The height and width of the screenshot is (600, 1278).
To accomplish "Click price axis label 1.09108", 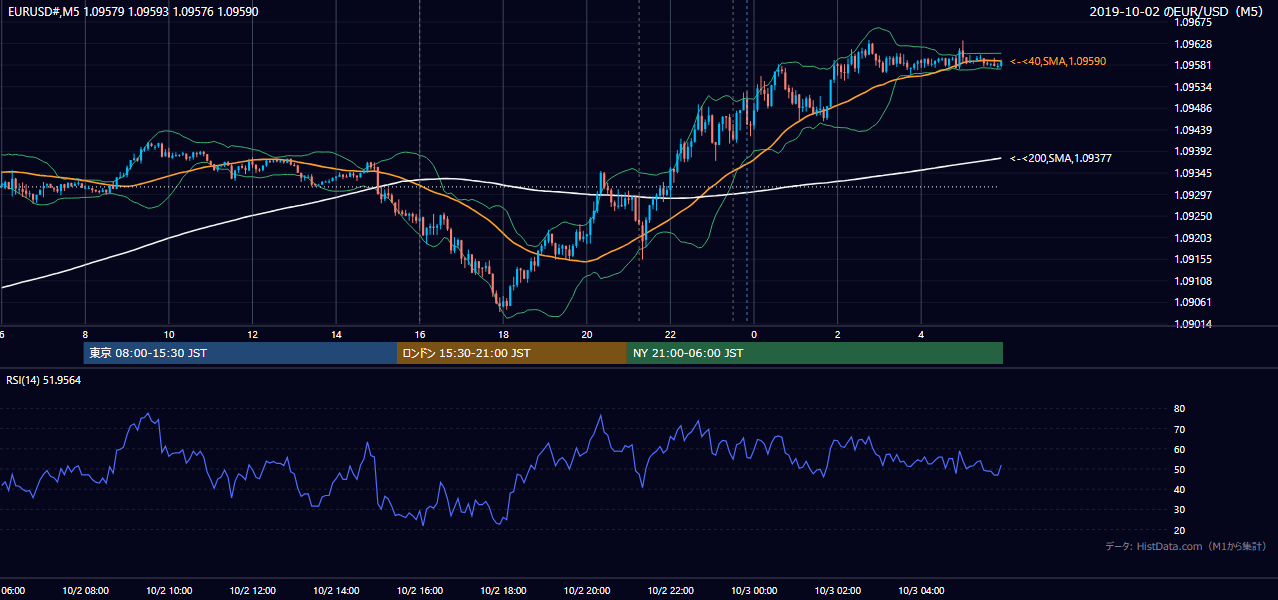I will tap(1191, 281).
